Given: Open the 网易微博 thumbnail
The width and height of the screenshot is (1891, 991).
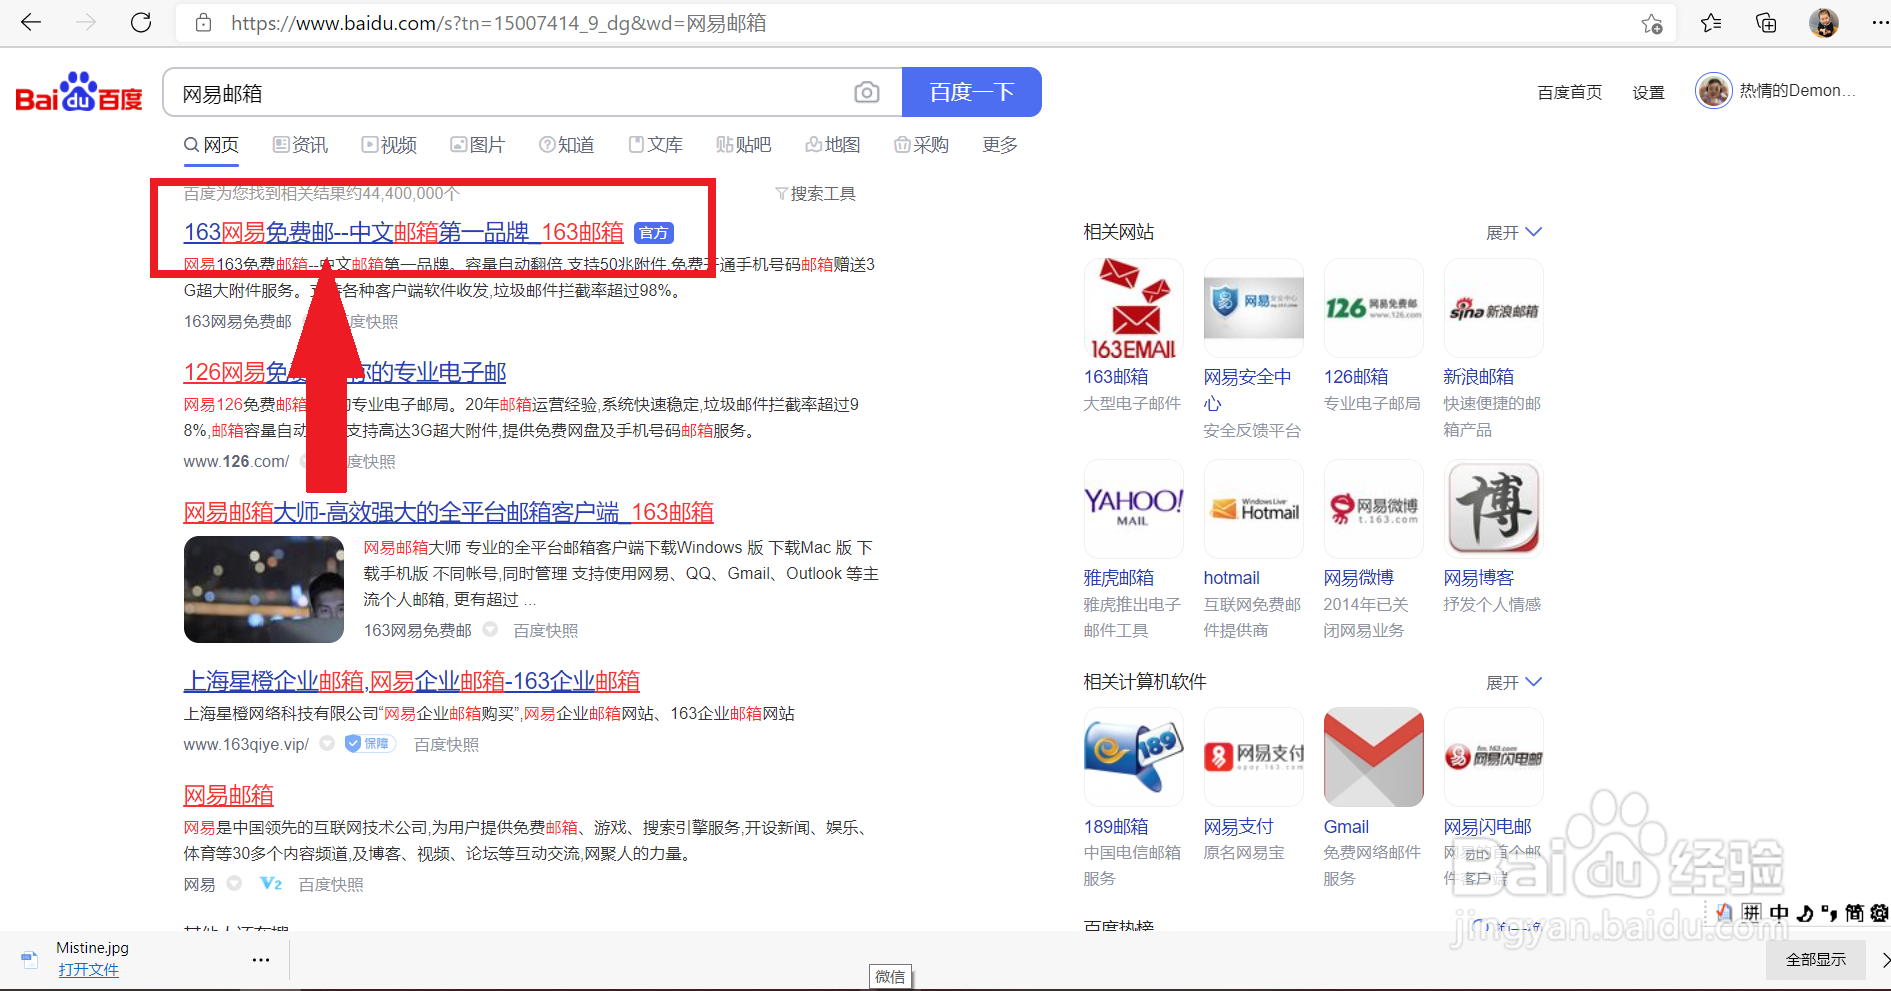Looking at the screenshot, I should click(x=1373, y=509).
